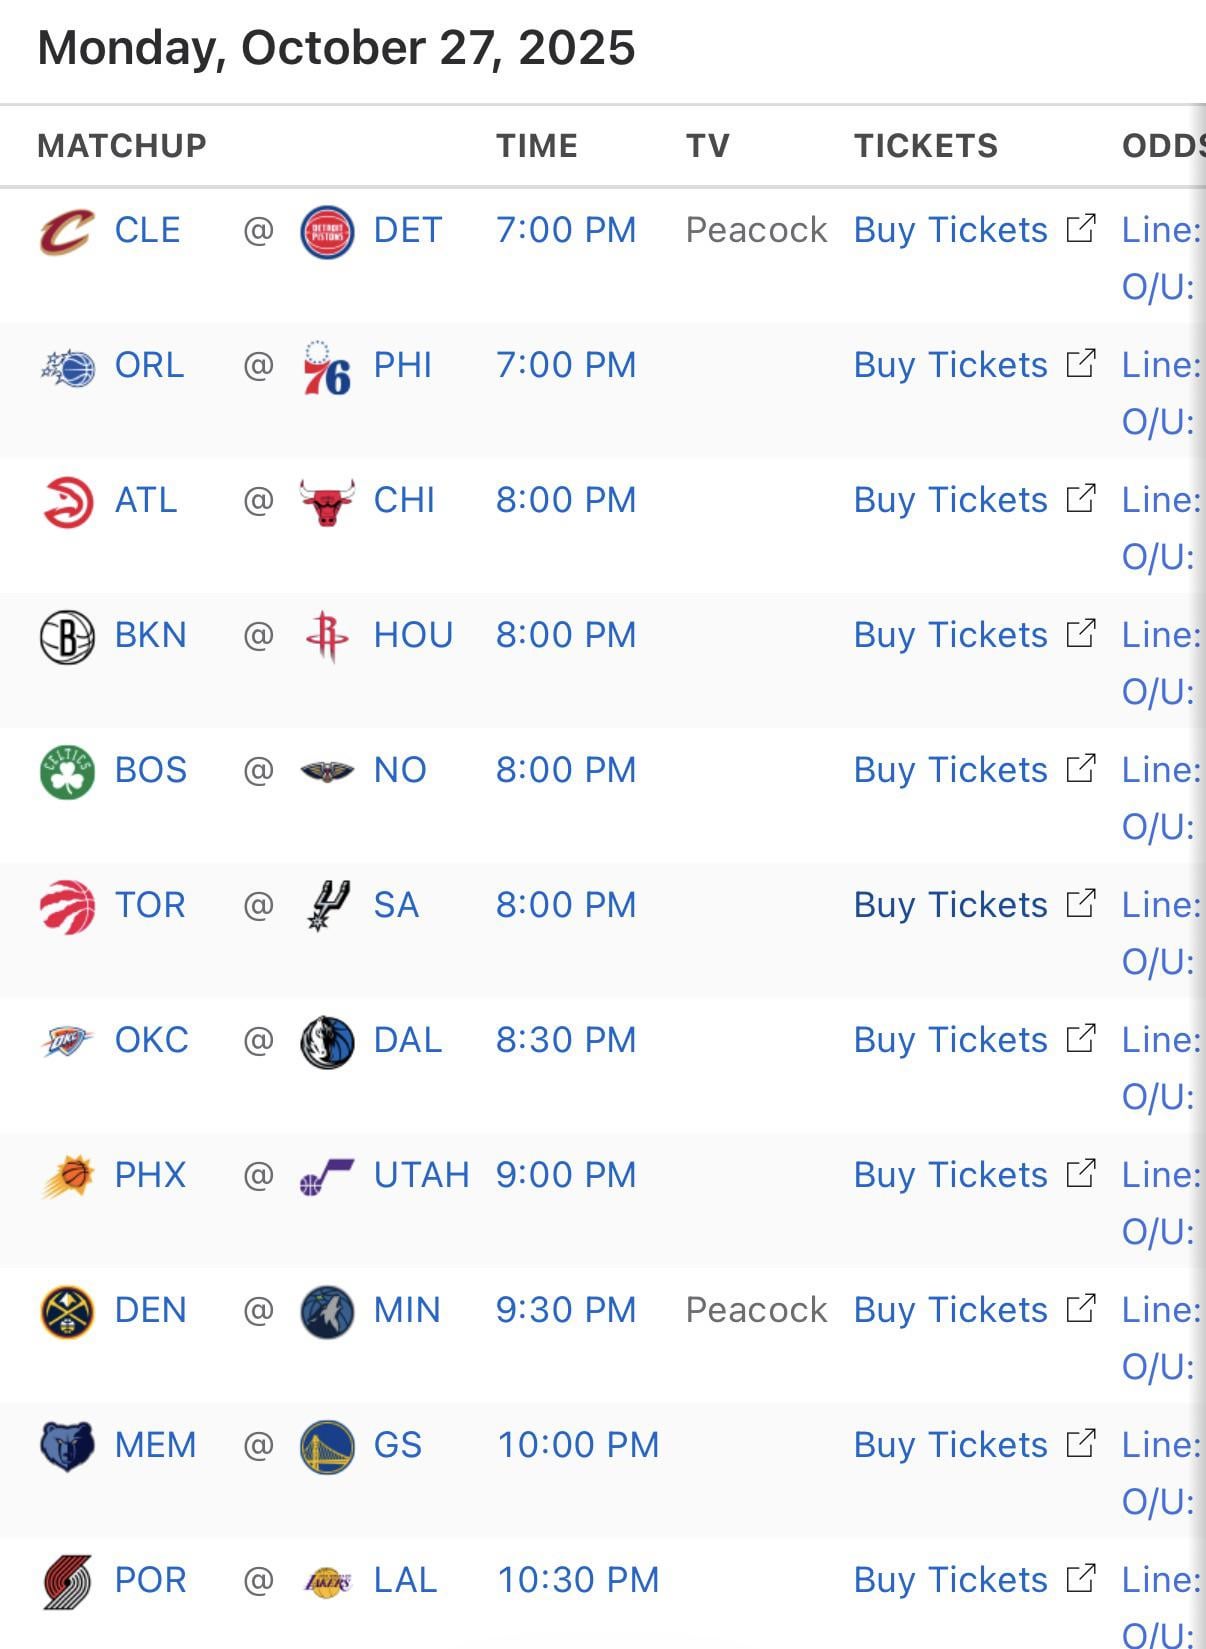
Task: Click the 10:00 PM MEM at GS game time
Action: (x=578, y=1445)
